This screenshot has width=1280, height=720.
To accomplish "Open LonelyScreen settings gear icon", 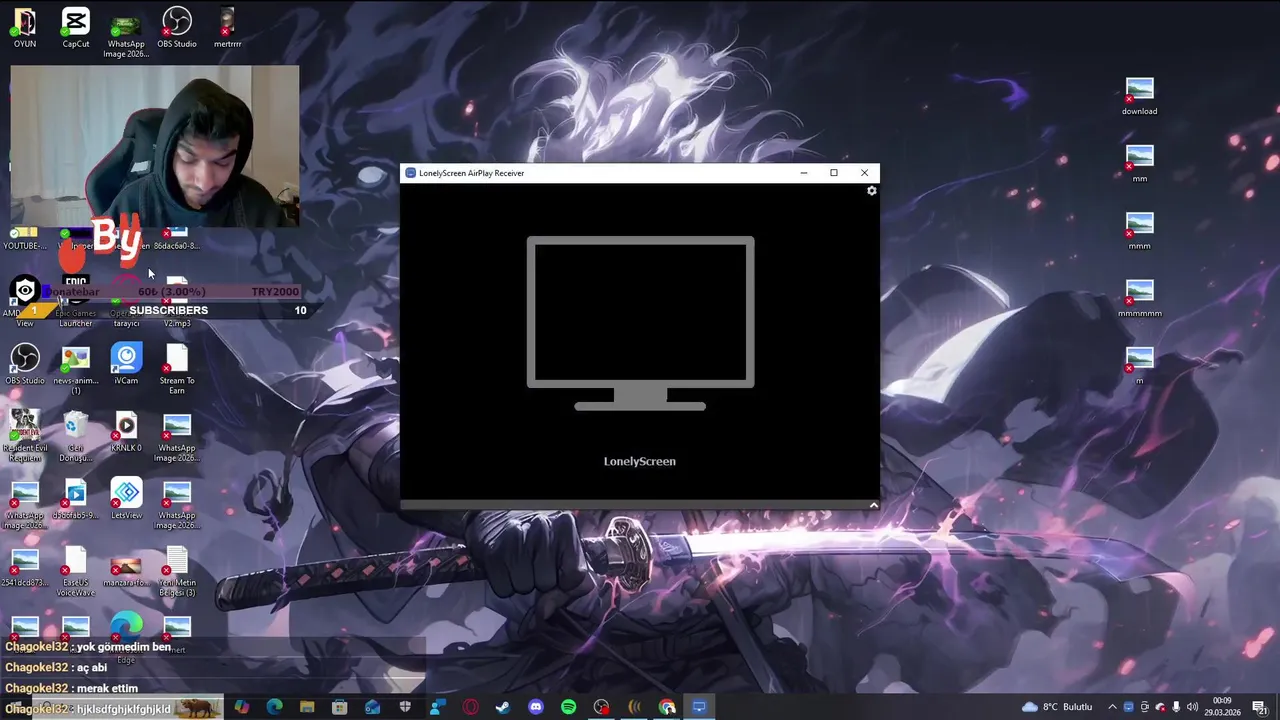I will point(871,191).
